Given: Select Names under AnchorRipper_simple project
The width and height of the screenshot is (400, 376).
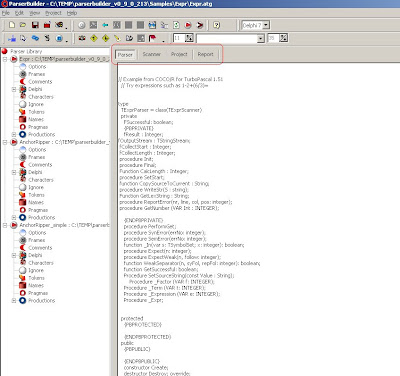Looking at the screenshot, I should (36, 285).
